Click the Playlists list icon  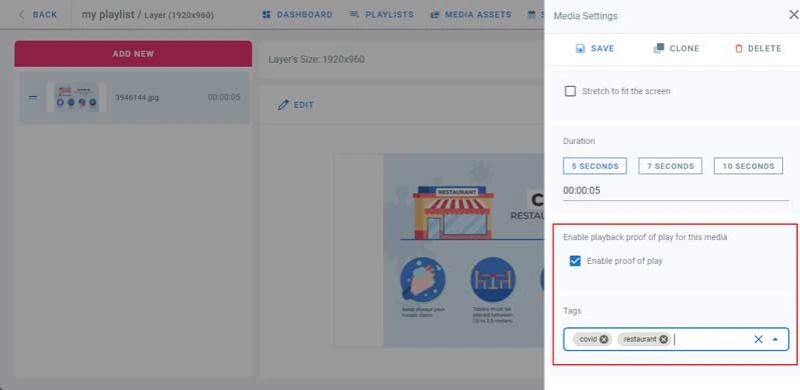(355, 15)
